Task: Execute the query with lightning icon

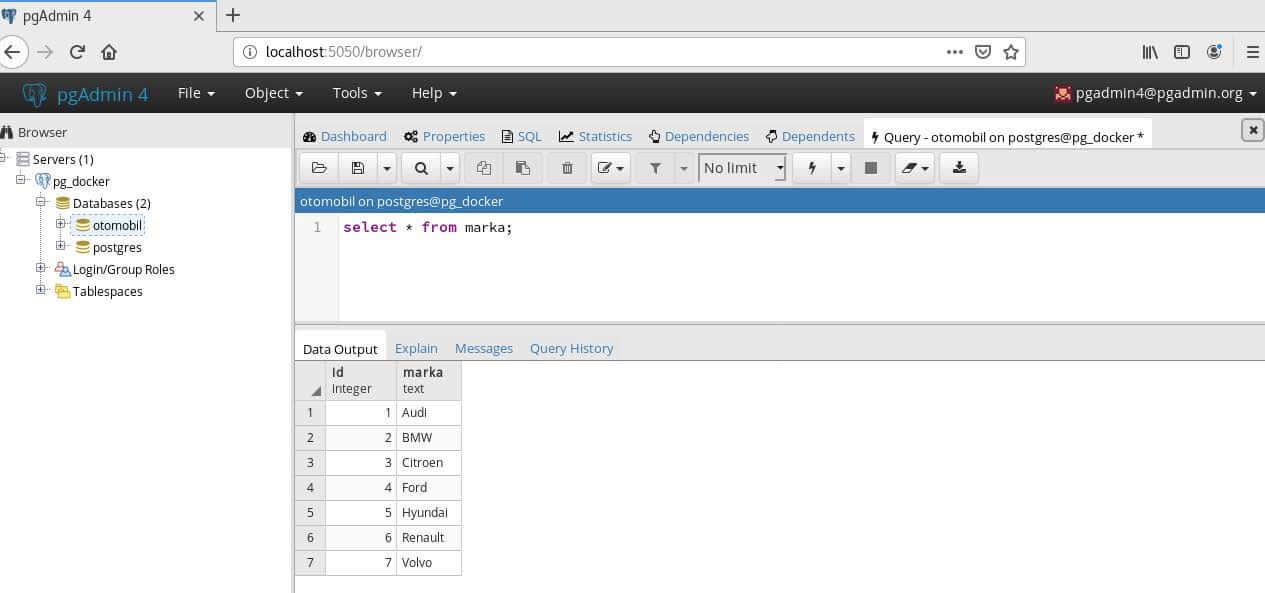Action: pyautogui.click(x=812, y=168)
